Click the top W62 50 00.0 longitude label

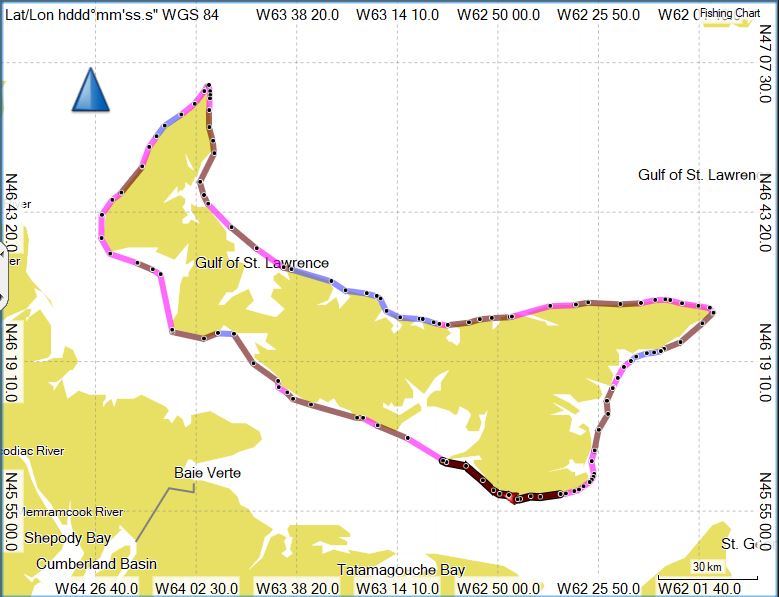pyautogui.click(x=498, y=15)
